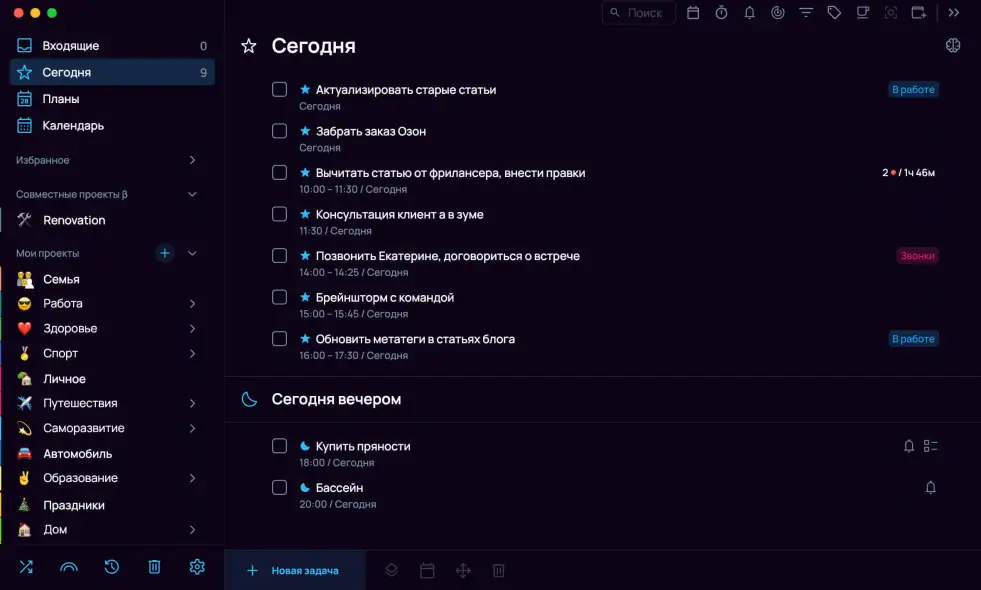Viewport: 981px width, 590px height.
Task: Click the brain icon near Сегодня header
Action: click(953, 46)
